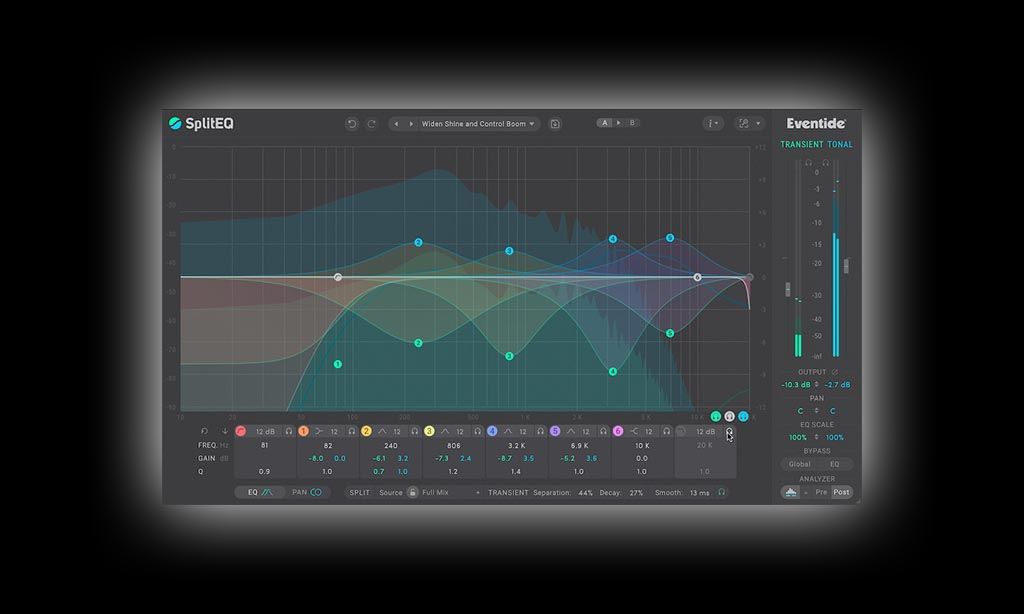Viewport: 1024px width, 614px height.
Task: Click the white solo headphone below the graph
Action: (729, 416)
